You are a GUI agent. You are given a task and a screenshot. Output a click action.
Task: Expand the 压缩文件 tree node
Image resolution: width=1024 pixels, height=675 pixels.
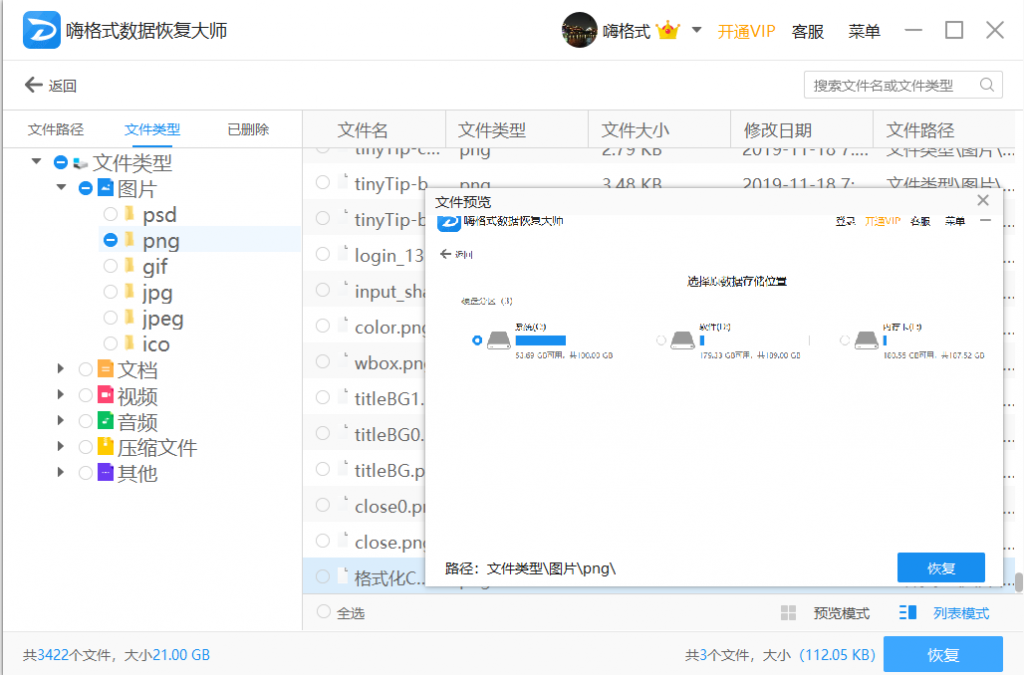pyautogui.click(x=61, y=446)
